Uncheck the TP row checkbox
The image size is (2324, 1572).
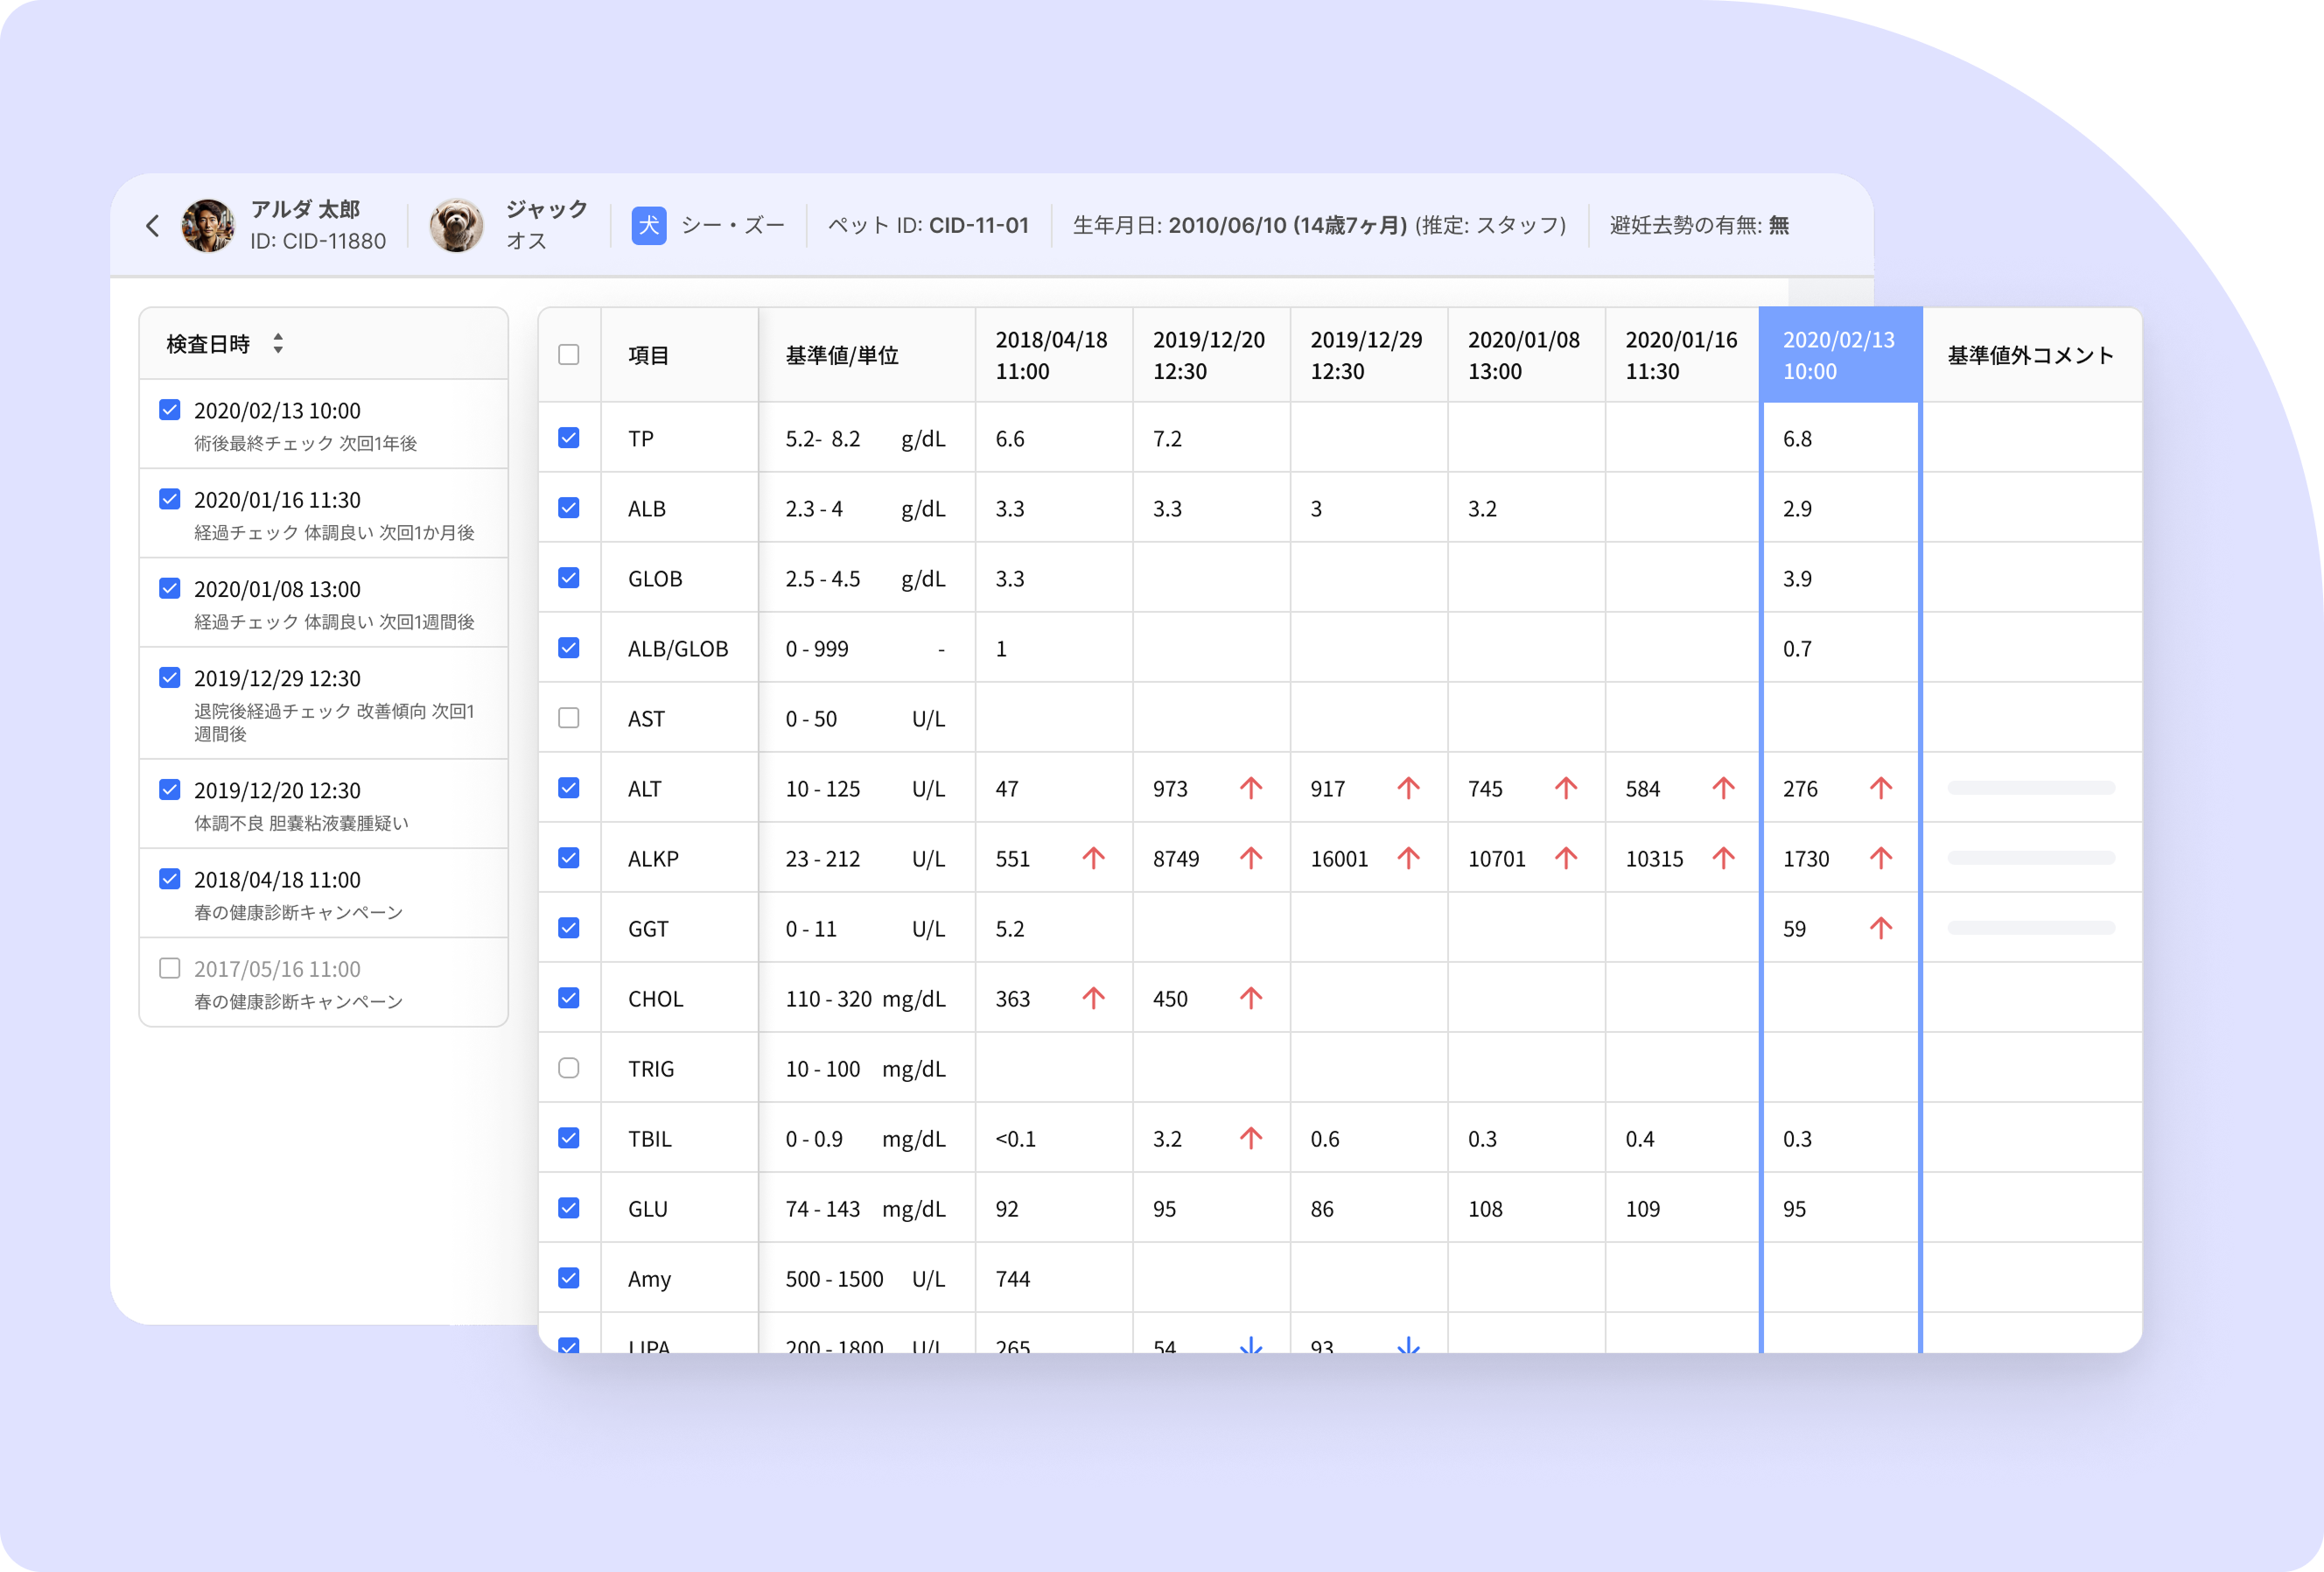569,438
